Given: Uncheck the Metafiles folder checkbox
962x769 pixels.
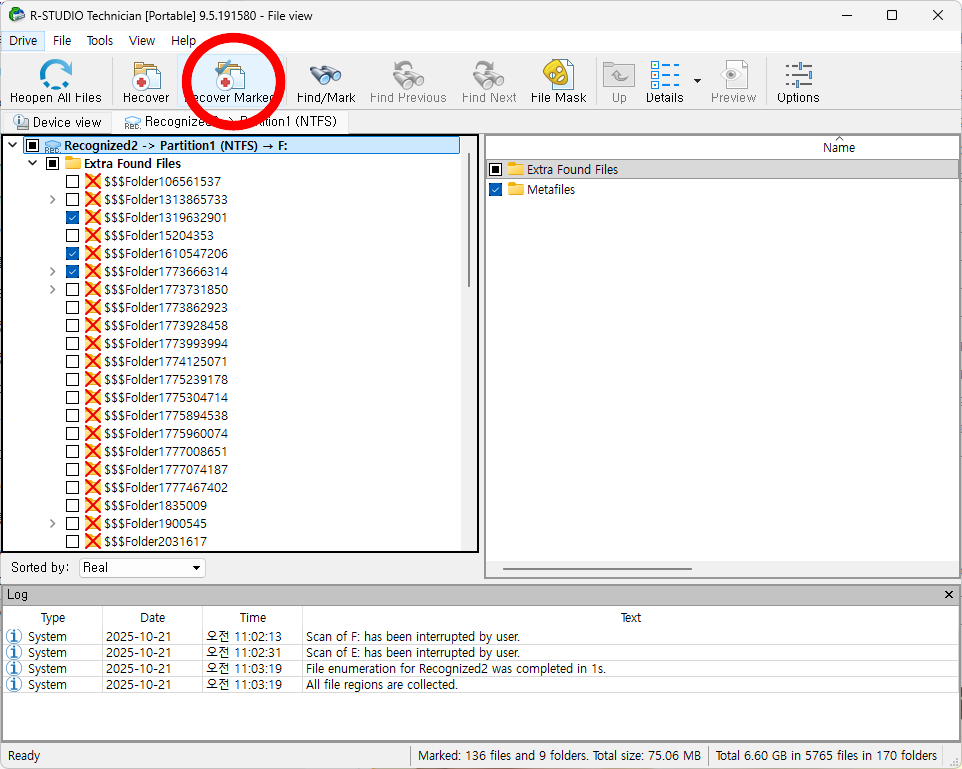Looking at the screenshot, I should pos(495,190).
